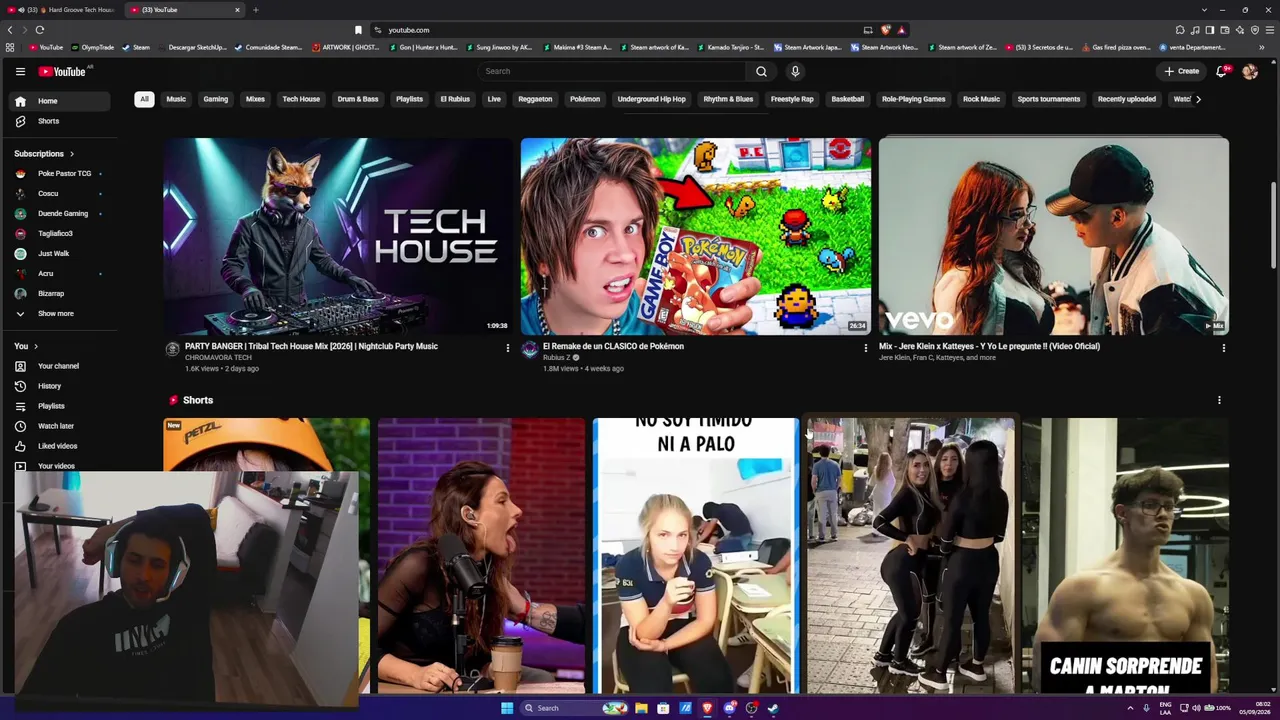The height and width of the screenshot is (720, 1280).
Task: Open the taskbar clock and date
Action: click(x=1255, y=708)
